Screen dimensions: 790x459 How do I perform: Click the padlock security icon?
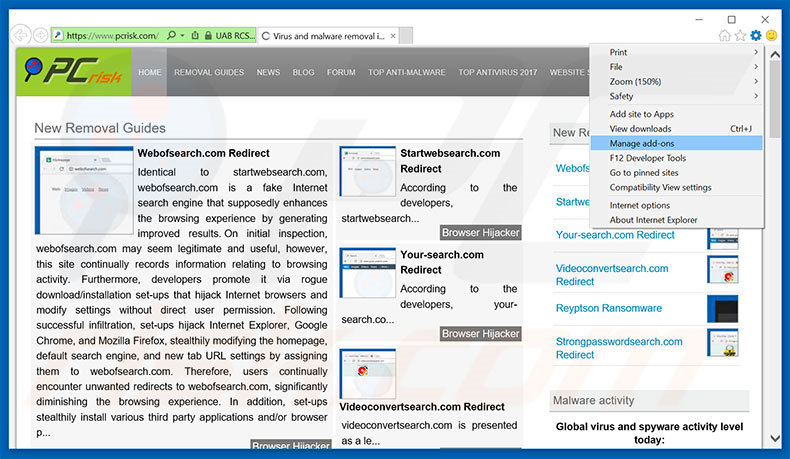[208, 35]
